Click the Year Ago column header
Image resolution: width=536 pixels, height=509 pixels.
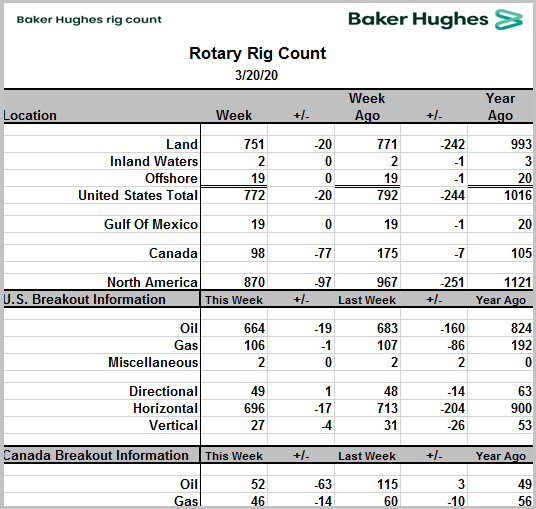[500, 107]
